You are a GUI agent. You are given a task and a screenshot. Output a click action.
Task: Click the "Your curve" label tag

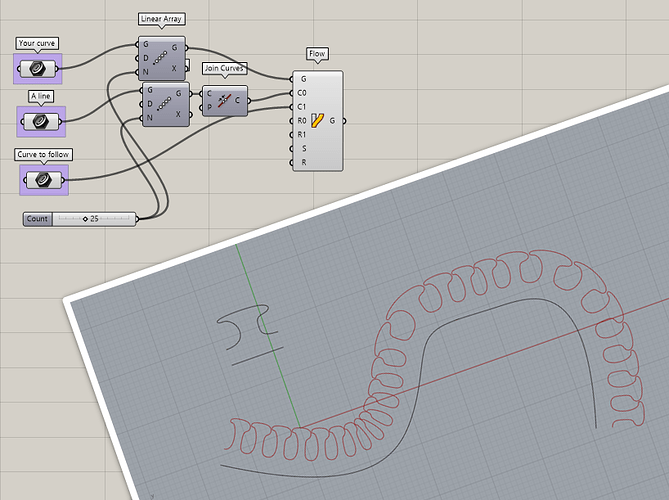[37, 43]
